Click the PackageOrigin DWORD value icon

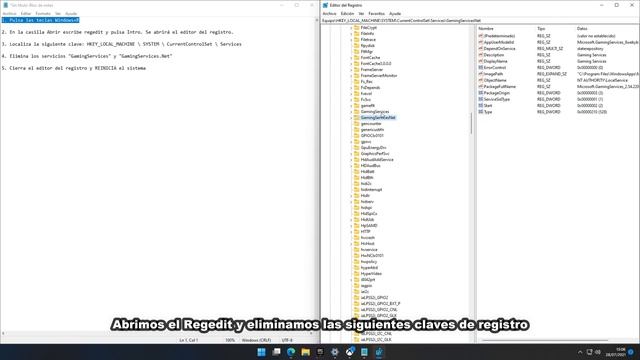point(480,93)
